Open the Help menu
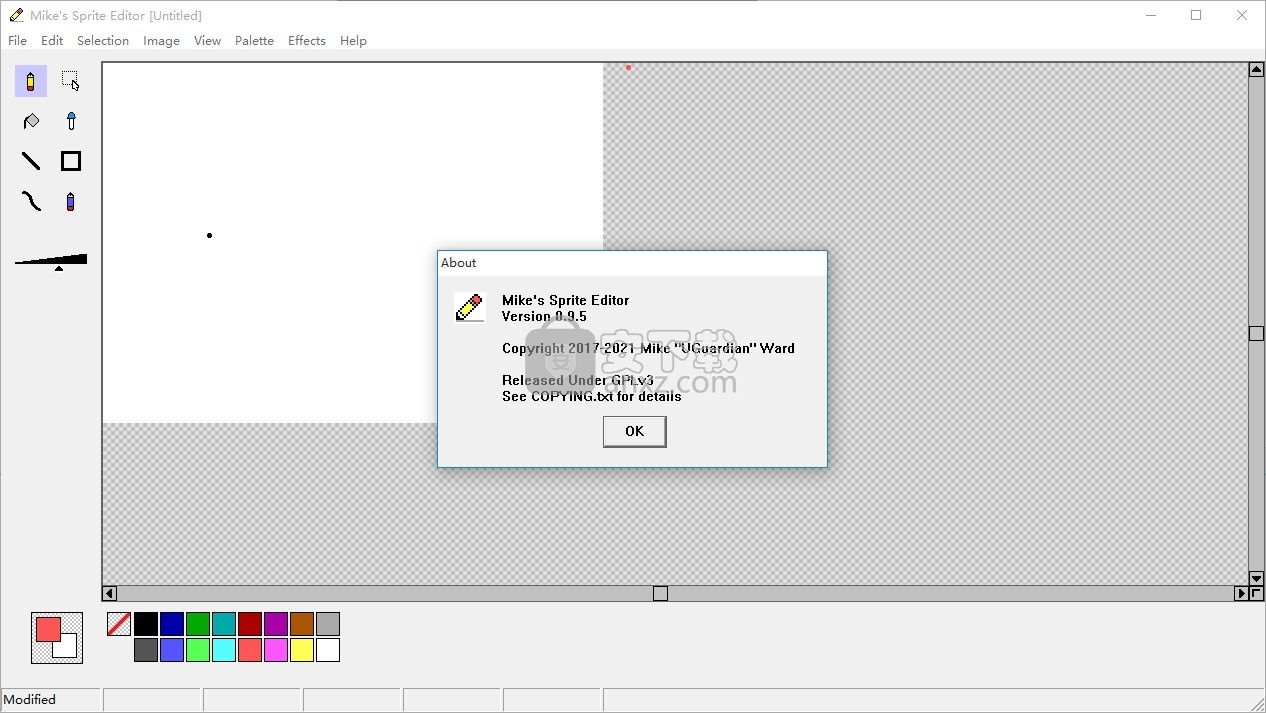 pos(353,41)
